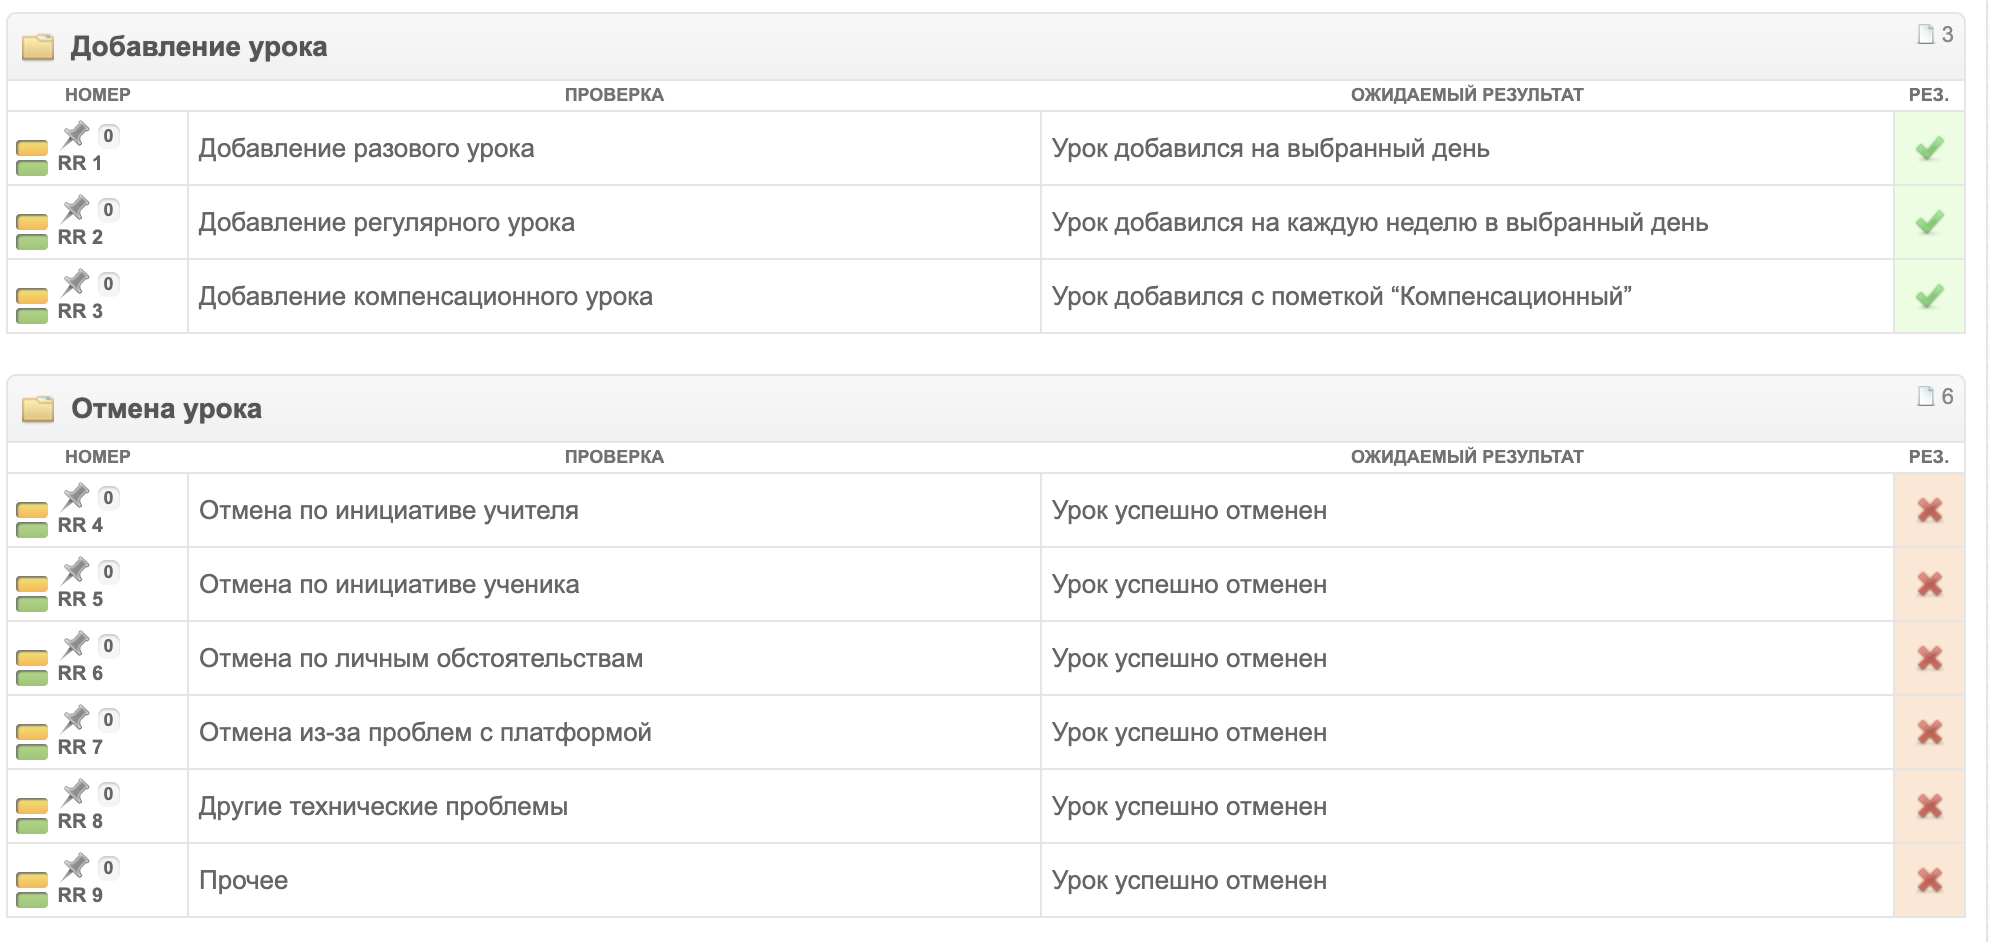Image resolution: width=1990 pixels, height=942 pixels.
Task: Toggle the green checkmark status for RR 3
Action: (1929, 296)
